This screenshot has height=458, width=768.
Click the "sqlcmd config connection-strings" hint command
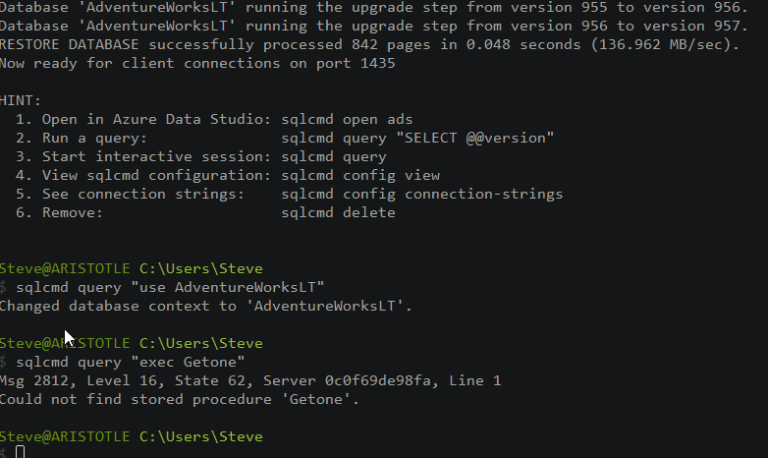[421, 194]
